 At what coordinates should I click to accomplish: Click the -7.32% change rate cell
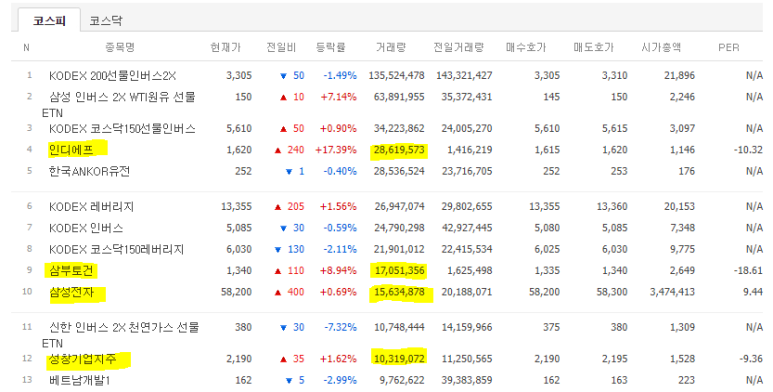(340, 327)
